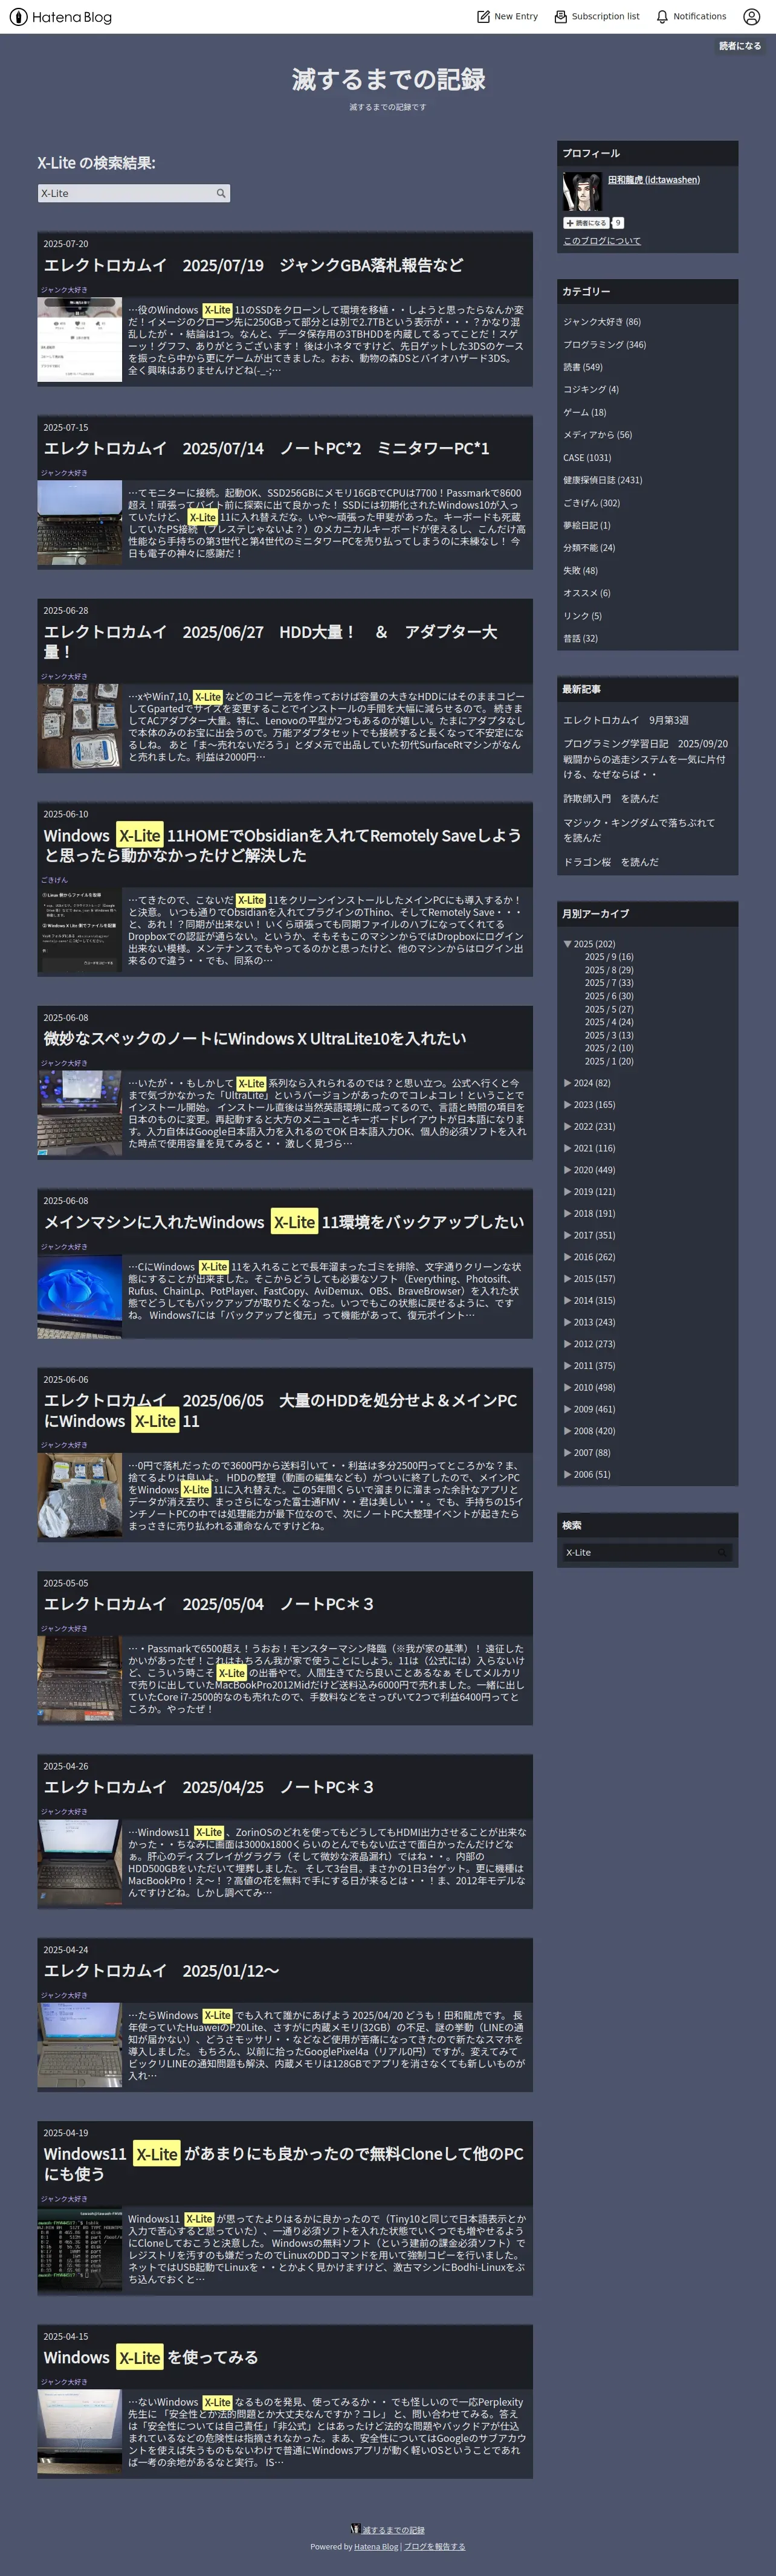
Task: Expand the 2023 (165) archive
Action: point(567,1105)
